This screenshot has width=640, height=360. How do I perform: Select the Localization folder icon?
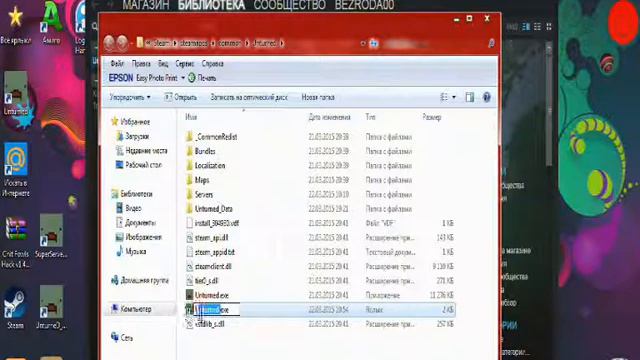click(189, 166)
